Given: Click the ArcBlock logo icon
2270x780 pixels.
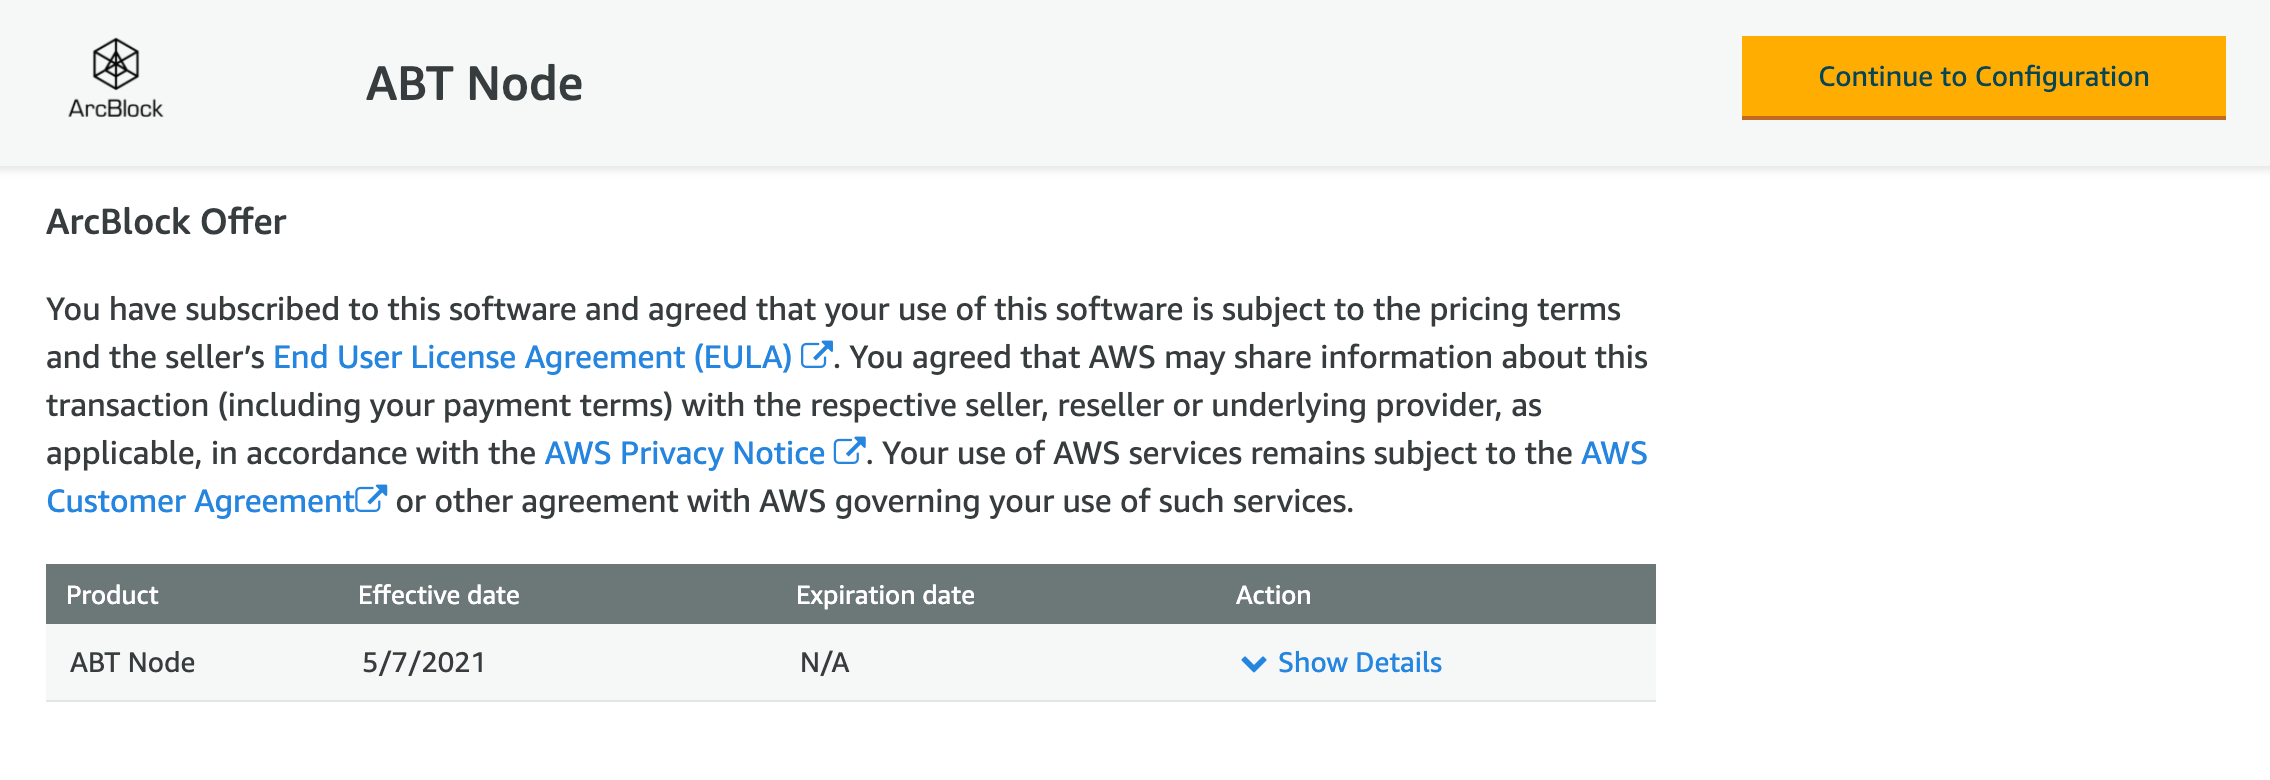Looking at the screenshot, I should [x=116, y=64].
